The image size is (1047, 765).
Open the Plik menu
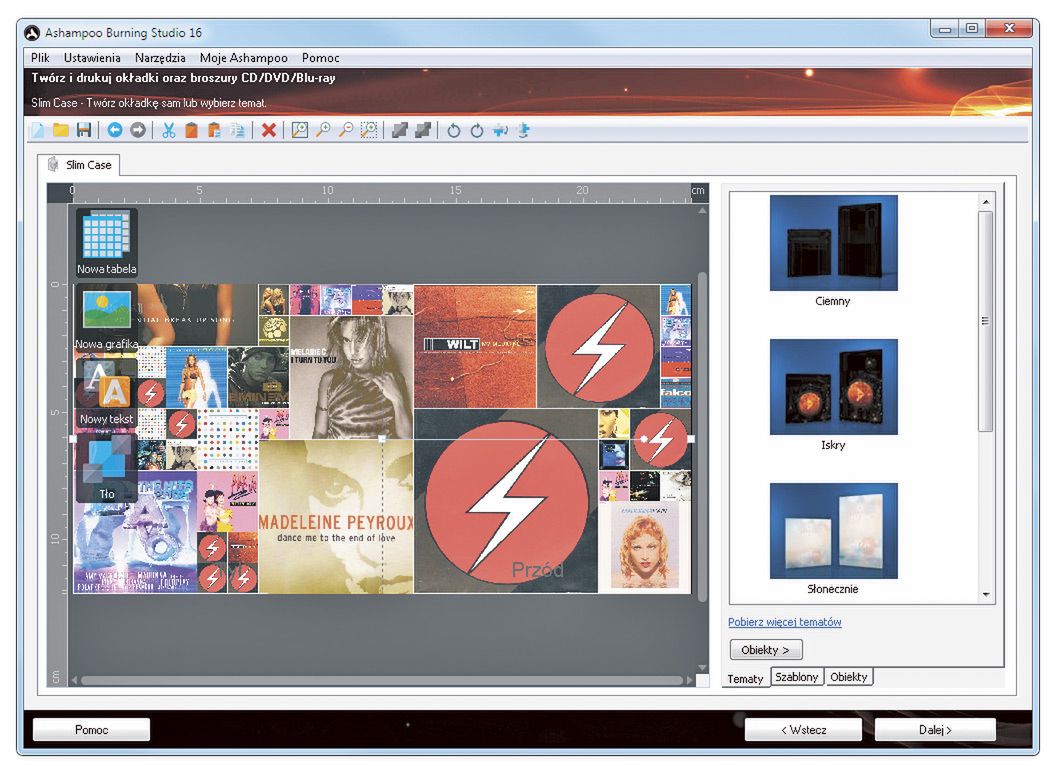pyautogui.click(x=40, y=58)
